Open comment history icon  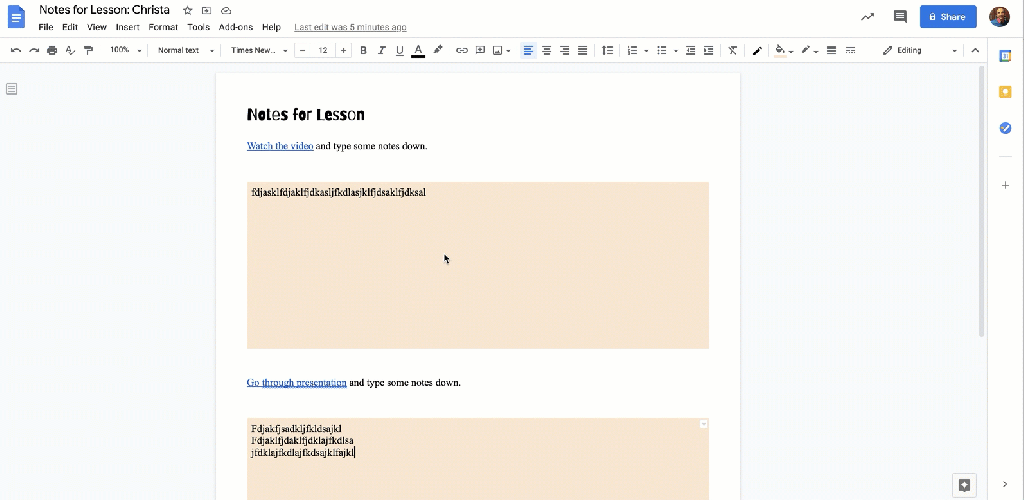[x=900, y=17]
